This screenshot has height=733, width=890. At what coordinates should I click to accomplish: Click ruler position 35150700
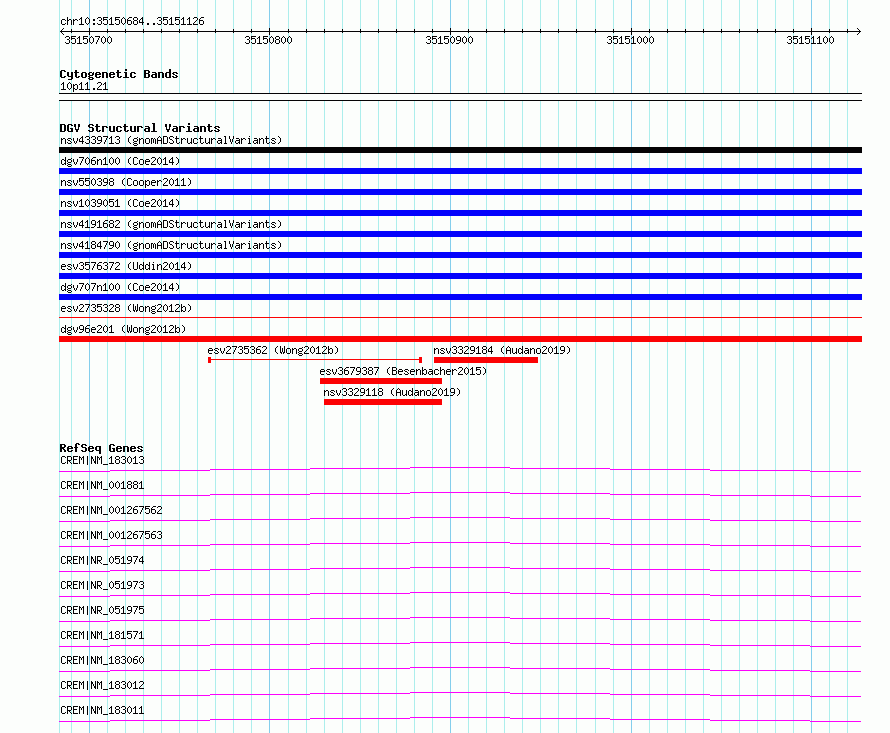click(89, 40)
